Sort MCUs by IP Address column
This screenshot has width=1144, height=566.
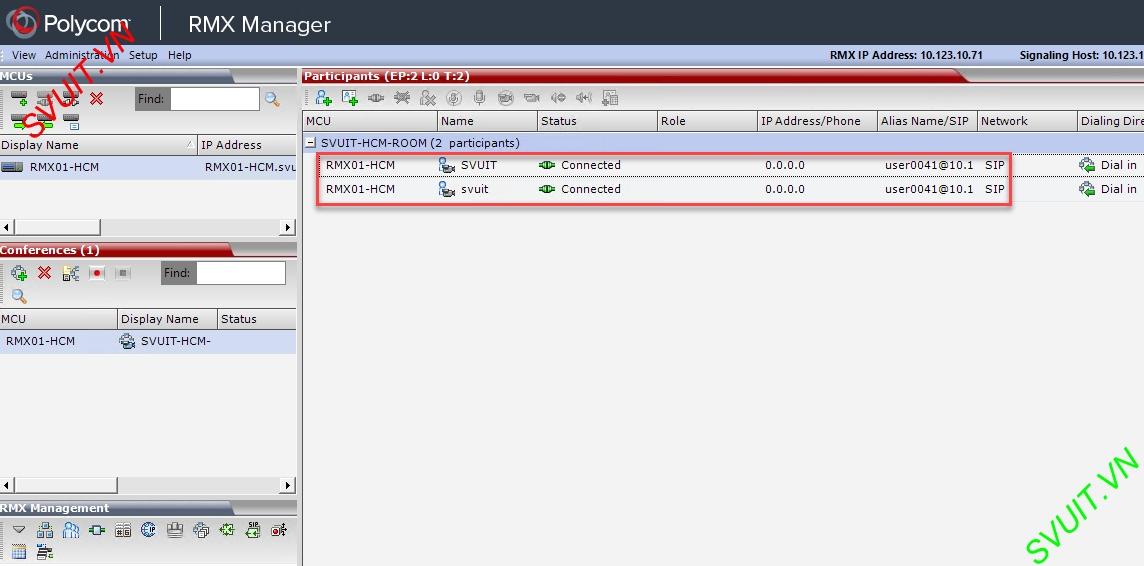coord(247,144)
